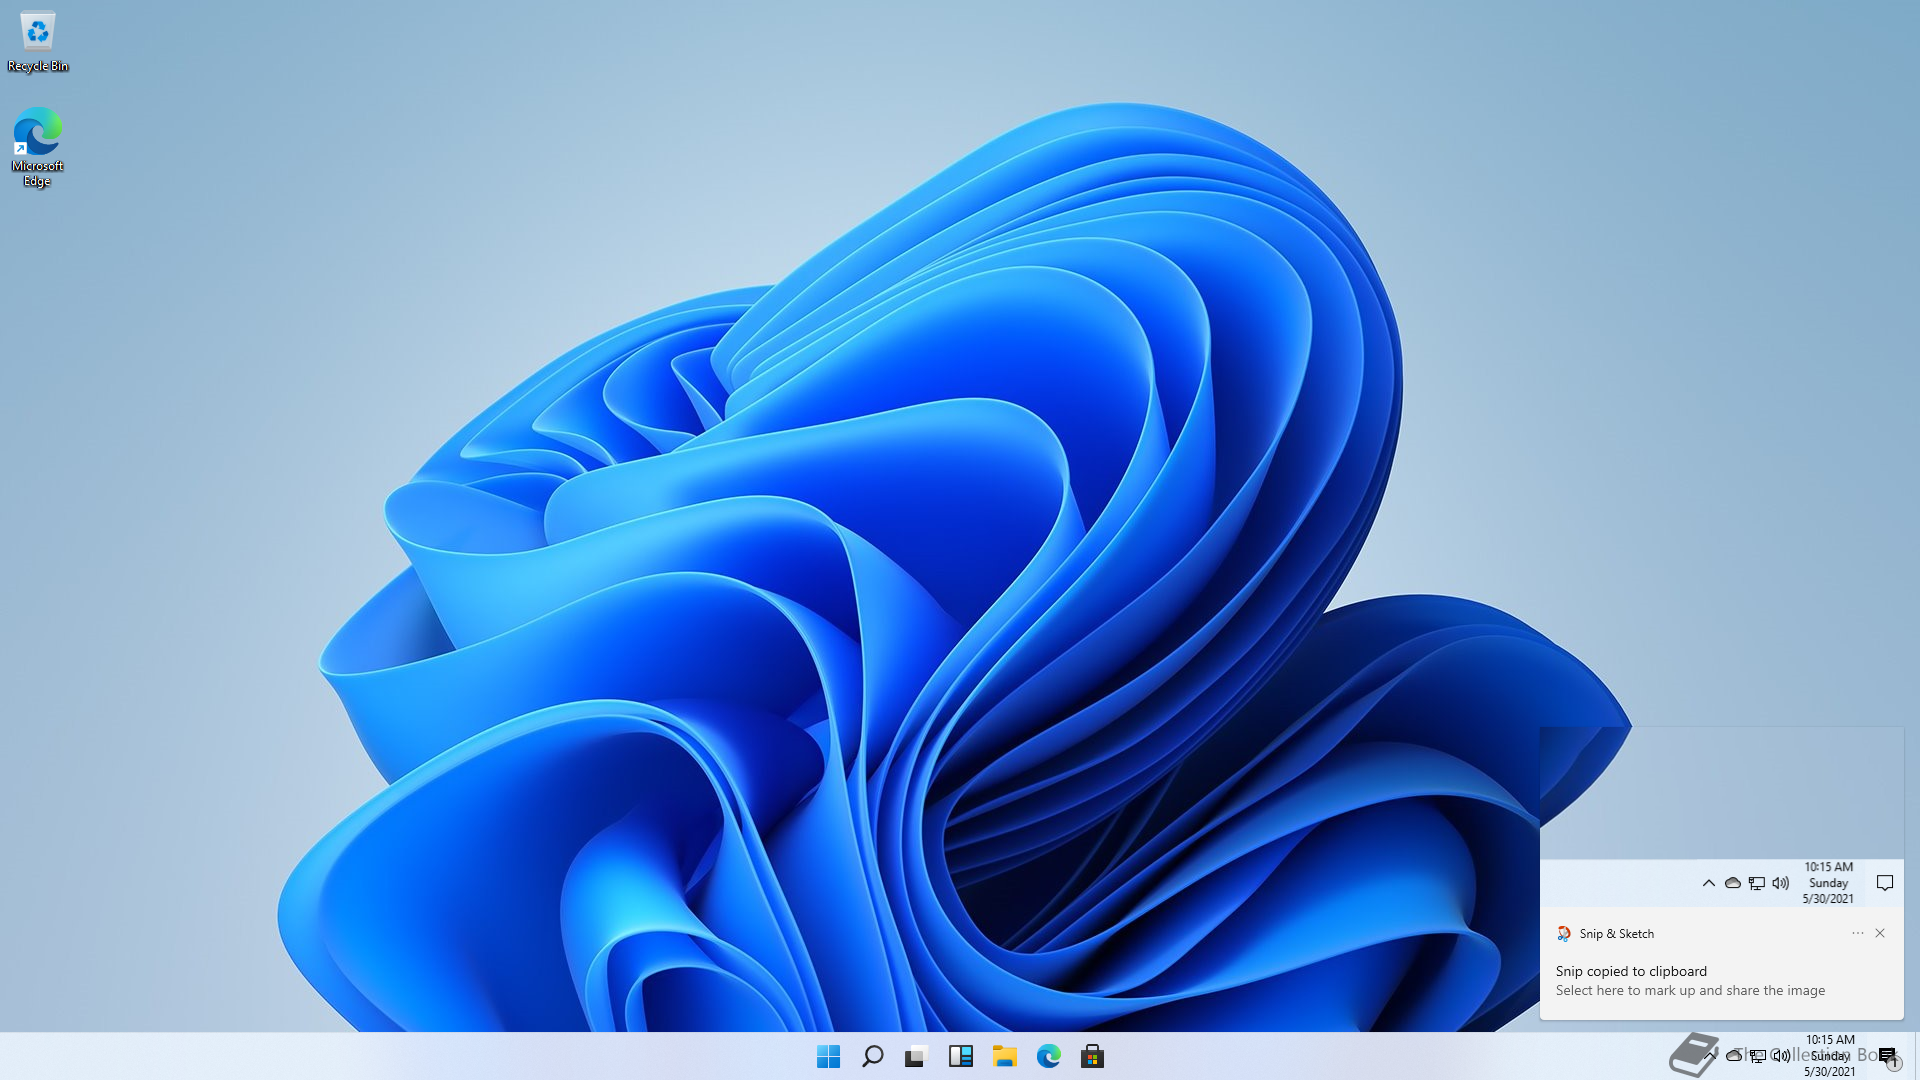Open Task View from the taskbar
The image size is (1920, 1080).
pyautogui.click(x=916, y=1056)
